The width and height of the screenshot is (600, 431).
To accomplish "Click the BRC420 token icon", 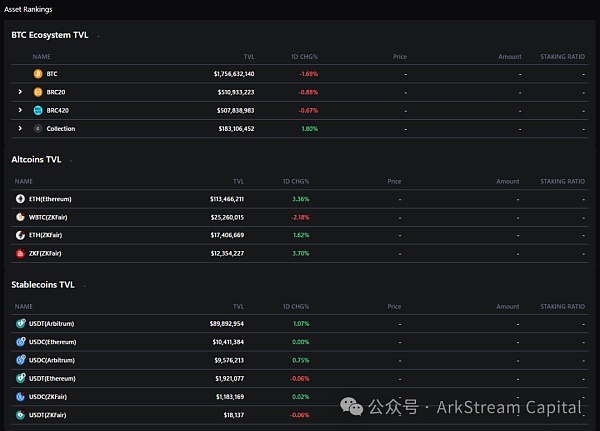I will pos(38,110).
